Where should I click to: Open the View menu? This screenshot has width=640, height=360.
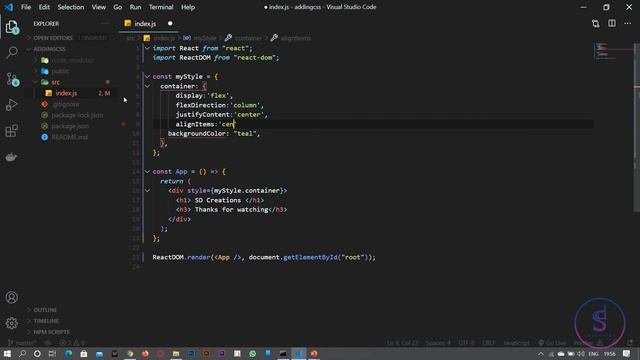[x=98, y=7]
